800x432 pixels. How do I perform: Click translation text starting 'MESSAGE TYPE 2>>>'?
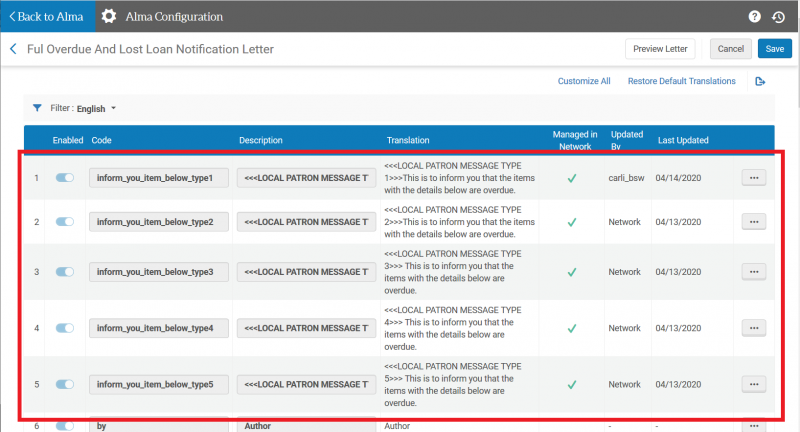click(459, 222)
